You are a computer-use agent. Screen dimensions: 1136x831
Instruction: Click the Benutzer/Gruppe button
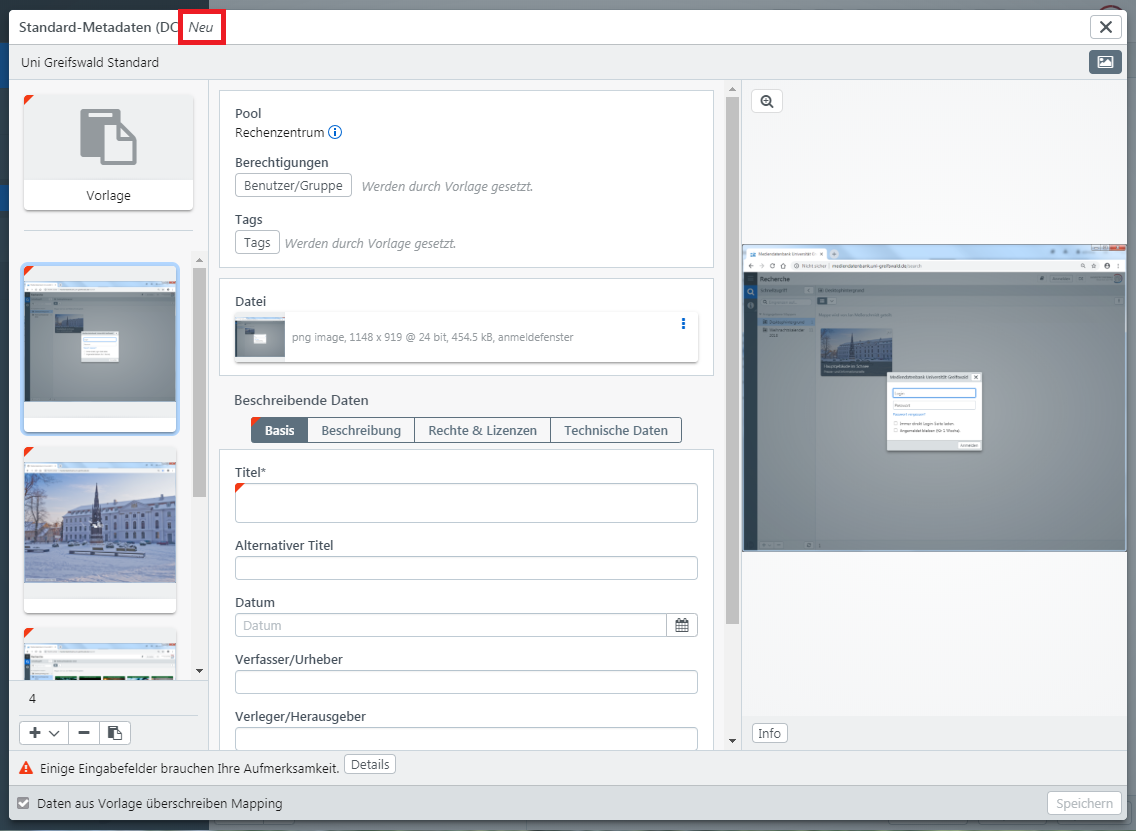click(x=293, y=185)
